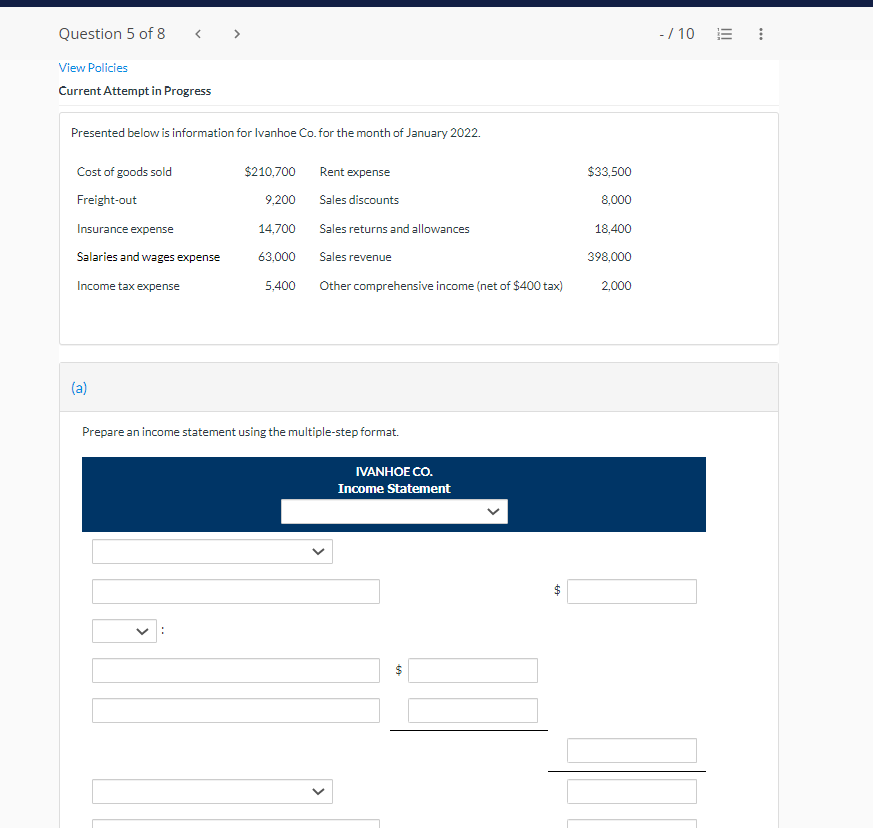
Task: Click the first dollar amount field in right column
Action: (631, 592)
